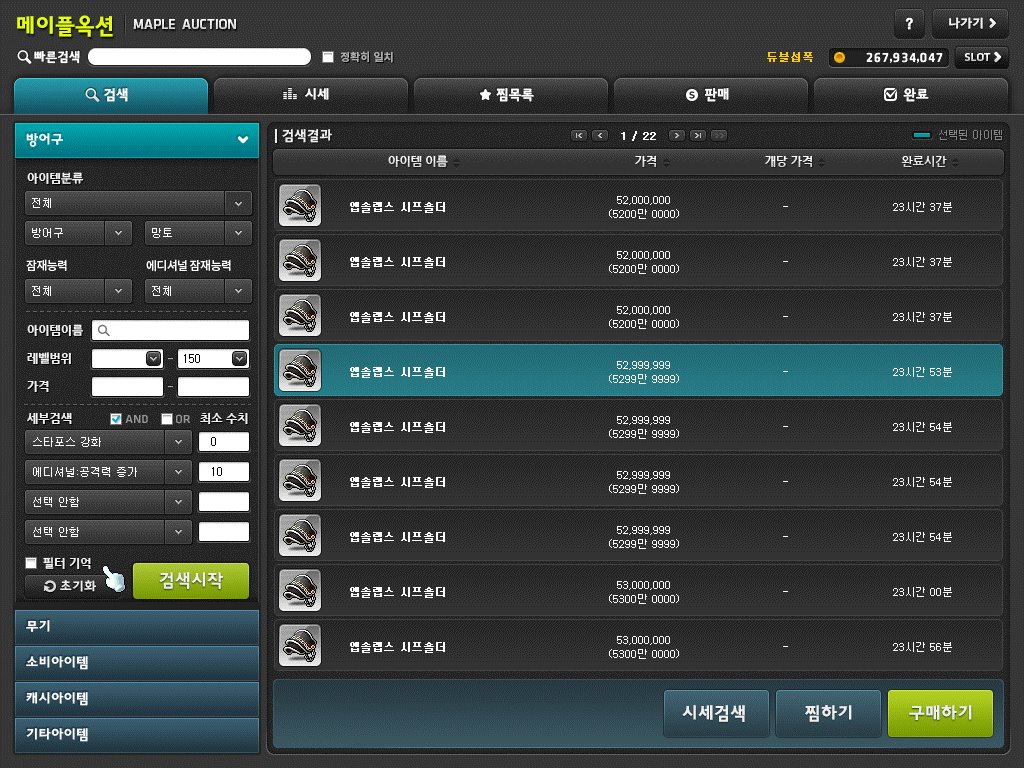This screenshot has height=768, width=1024.
Task: Expand the 소비아이템 category
Action: point(137,662)
